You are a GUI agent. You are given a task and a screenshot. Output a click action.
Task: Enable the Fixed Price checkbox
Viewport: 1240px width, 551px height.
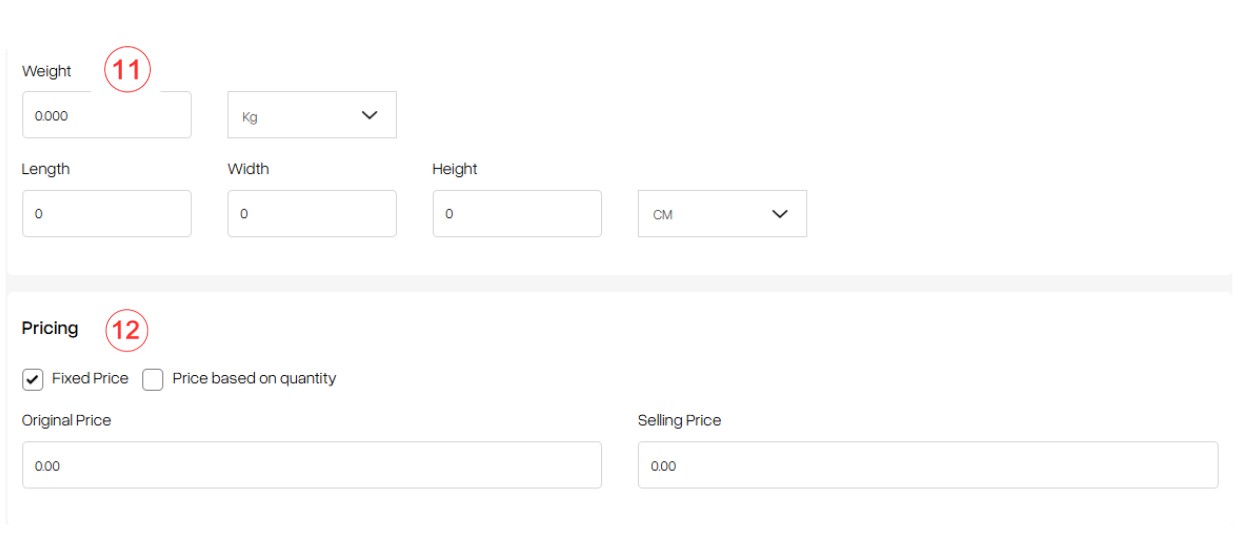coord(32,380)
